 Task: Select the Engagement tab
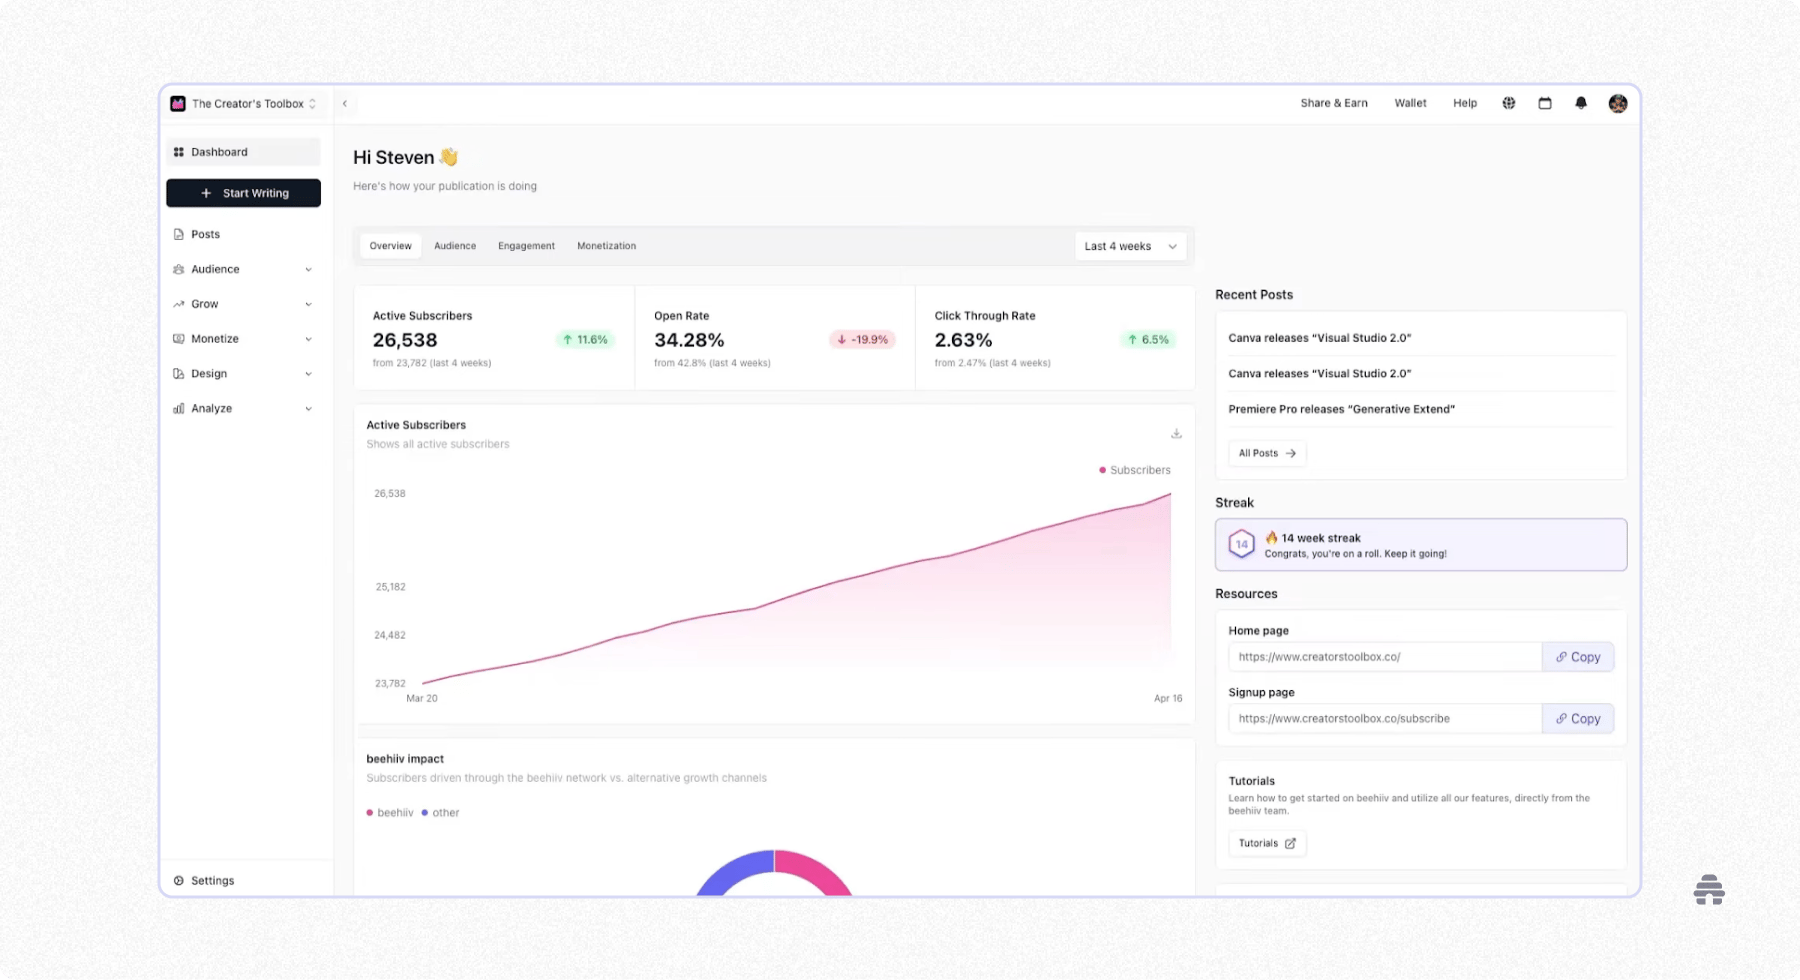coord(526,245)
